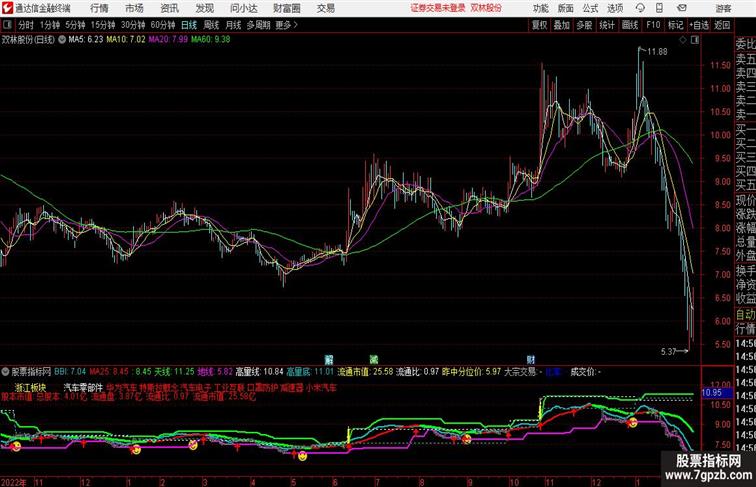Expand the 更多 periods chevron

(296, 25)
